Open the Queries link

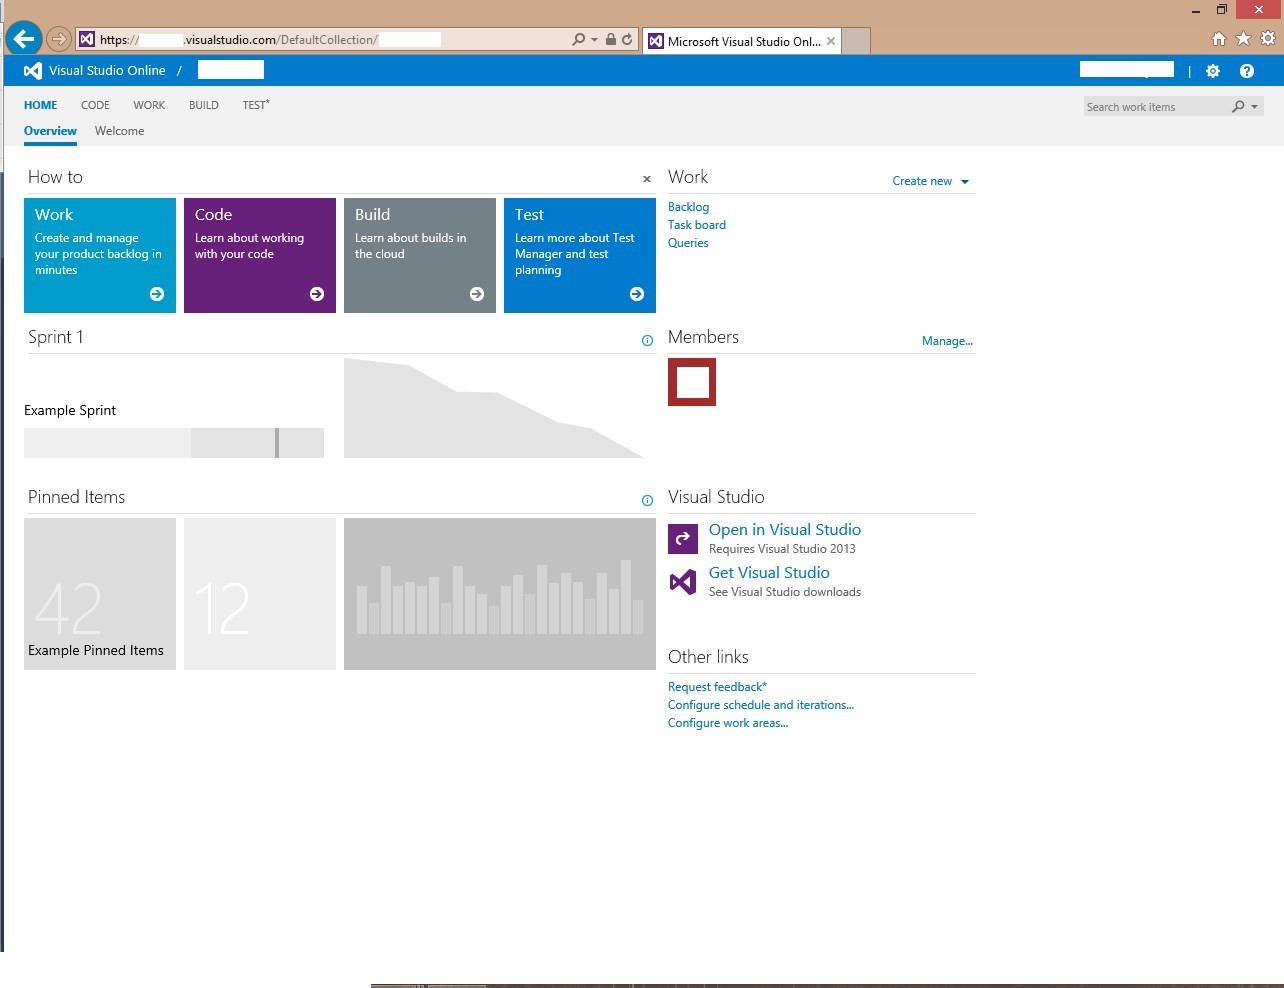(x=688, y=243)
